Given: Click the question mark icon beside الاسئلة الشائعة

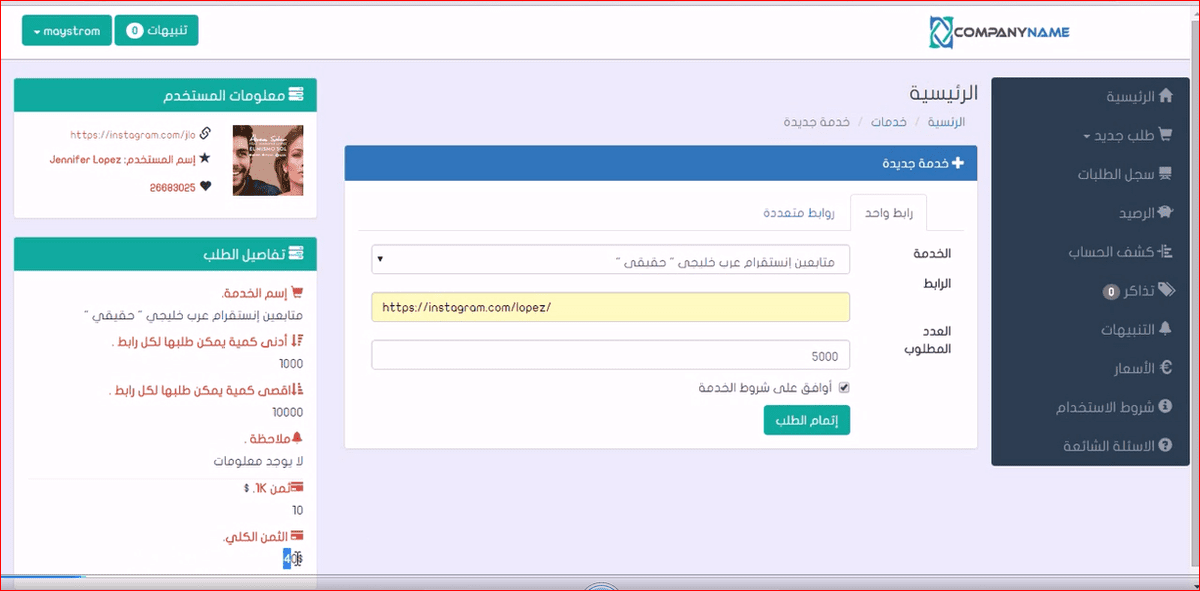Looking at the screenshot, I should tap(1165, 446).
